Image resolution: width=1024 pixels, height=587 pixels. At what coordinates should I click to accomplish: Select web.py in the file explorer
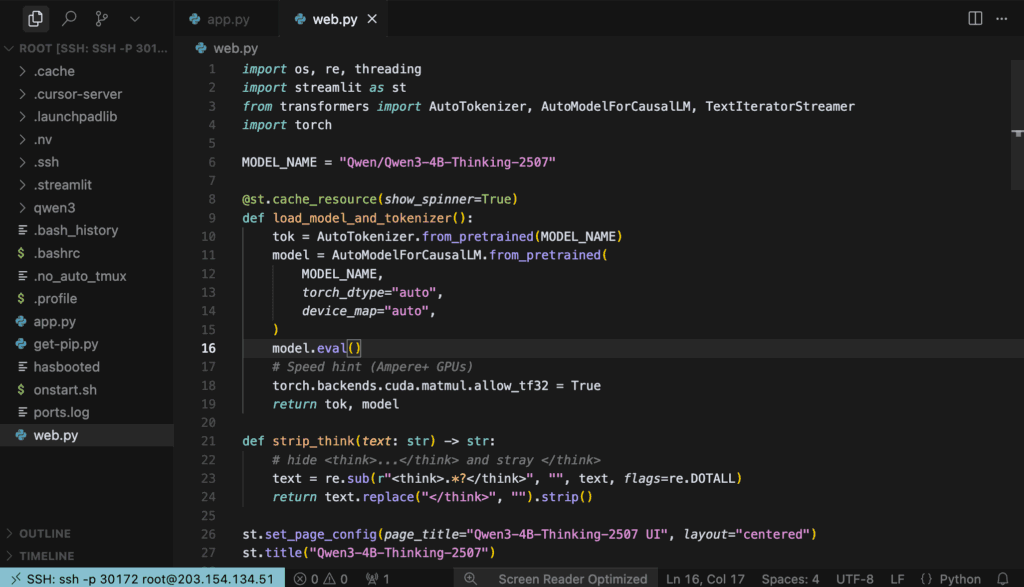87,435
